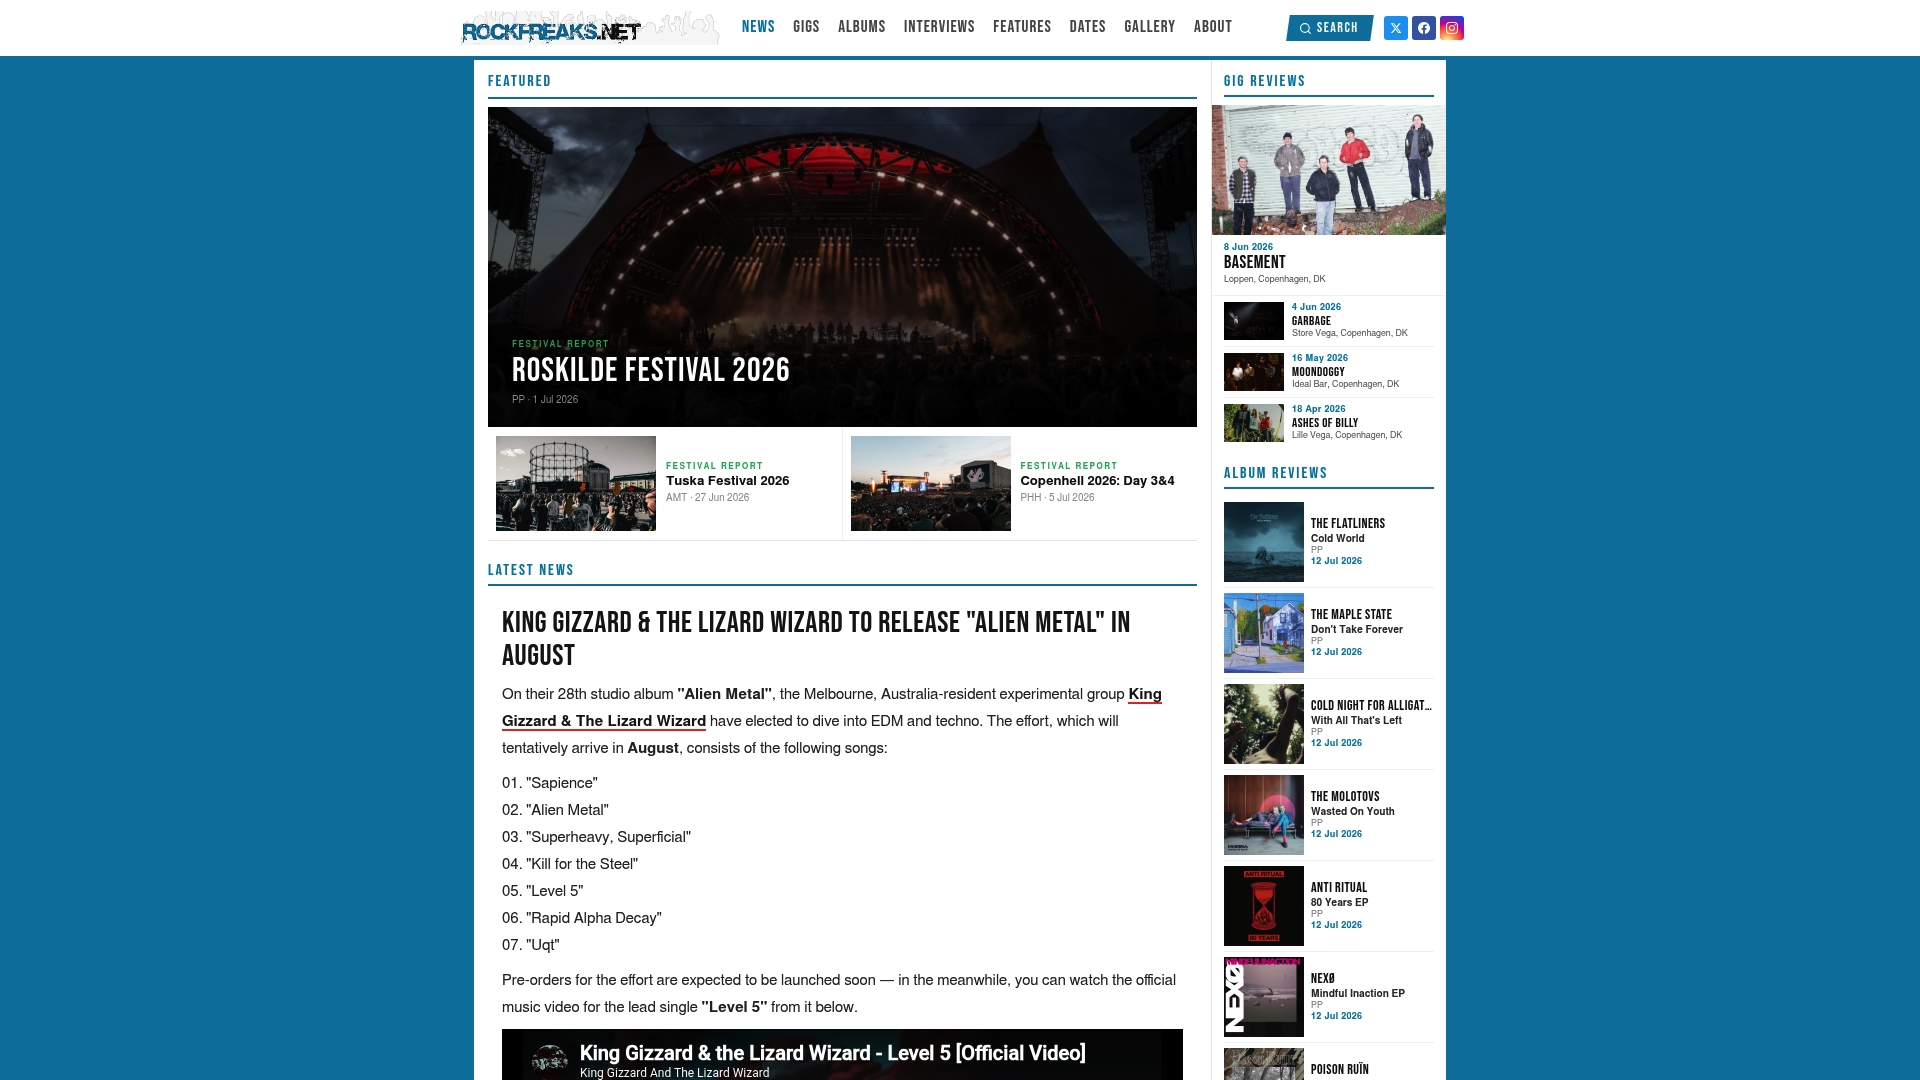Click the Tuska Festival 2026 thumbnail
The width and height of the screenshot is (1920, 1080).
pyautogui.click(x=576, y=483)
